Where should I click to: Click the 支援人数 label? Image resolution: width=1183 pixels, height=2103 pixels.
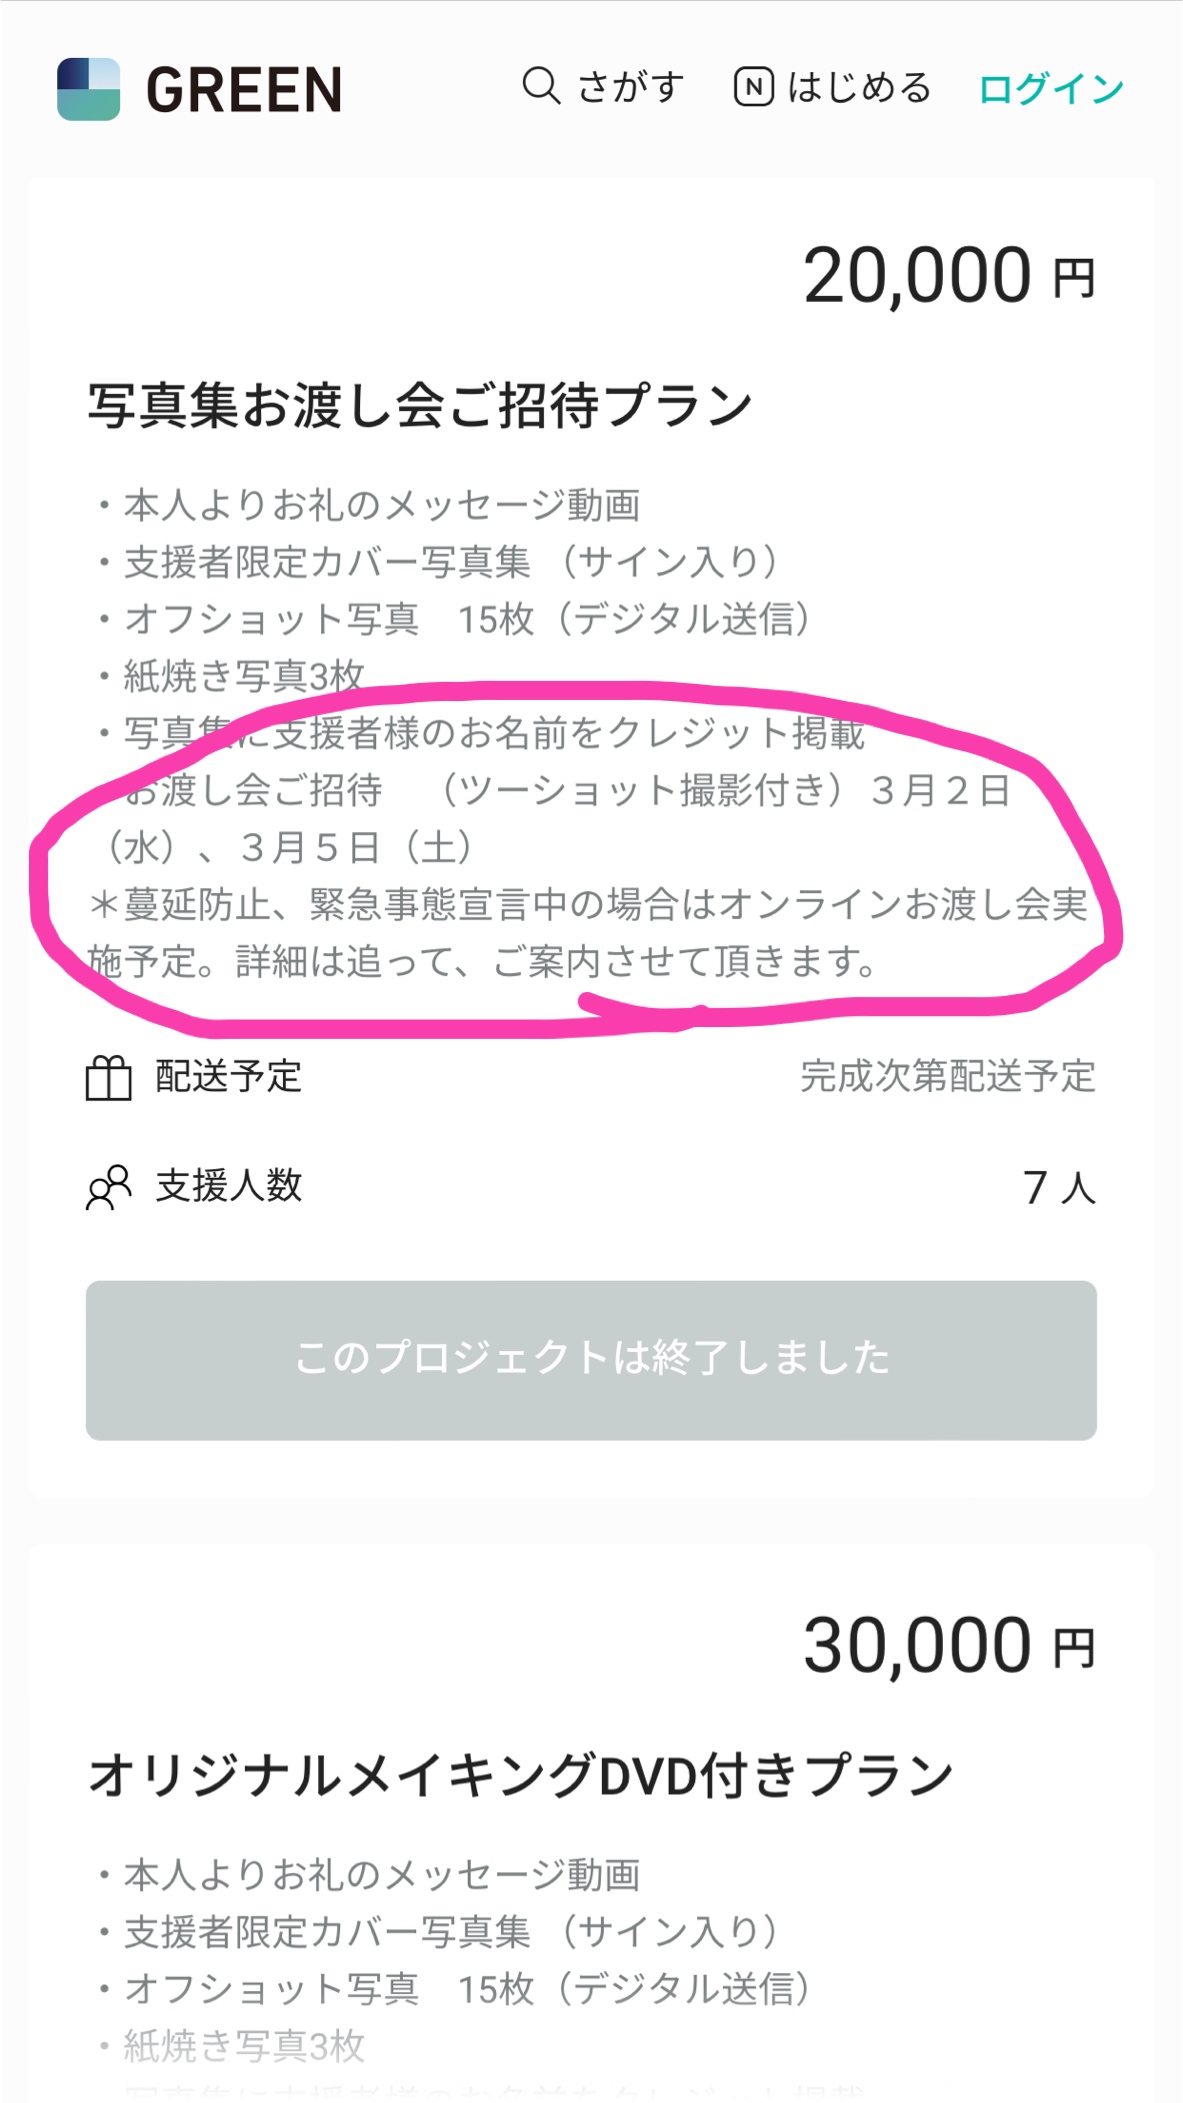point(228,1186)
